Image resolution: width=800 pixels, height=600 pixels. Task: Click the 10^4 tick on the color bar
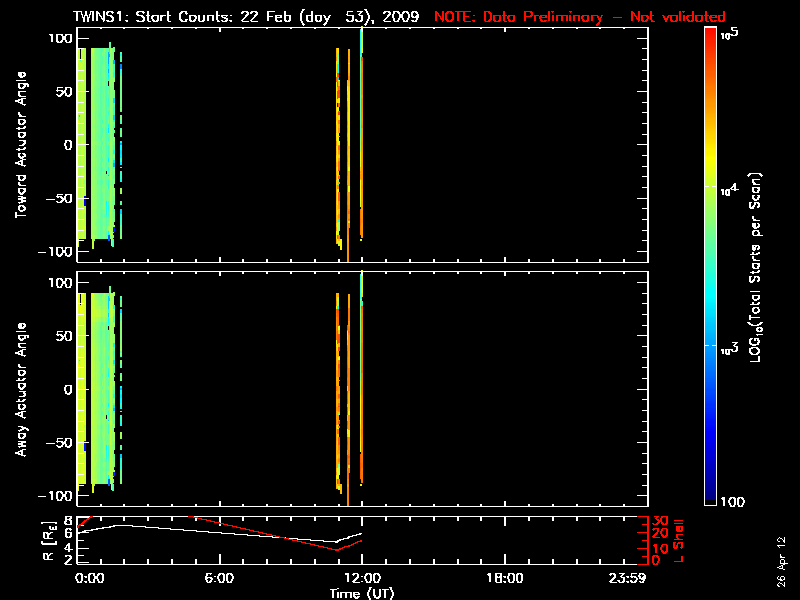730,189
